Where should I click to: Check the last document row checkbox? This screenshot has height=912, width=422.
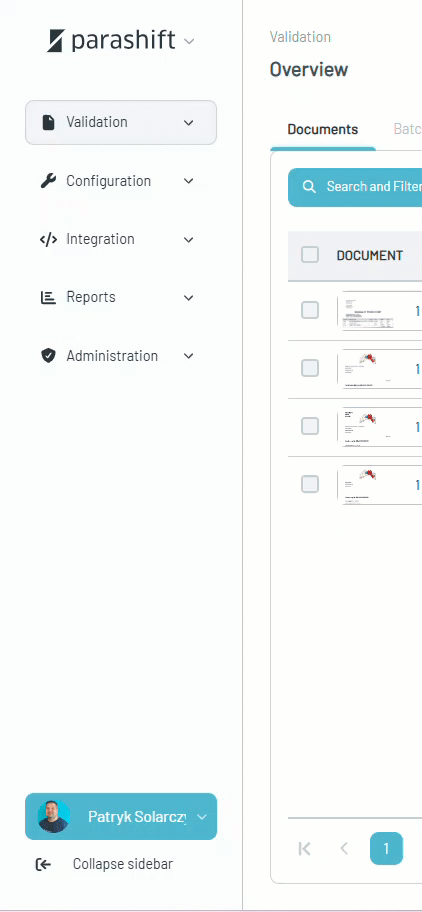(x=310, y=484)
